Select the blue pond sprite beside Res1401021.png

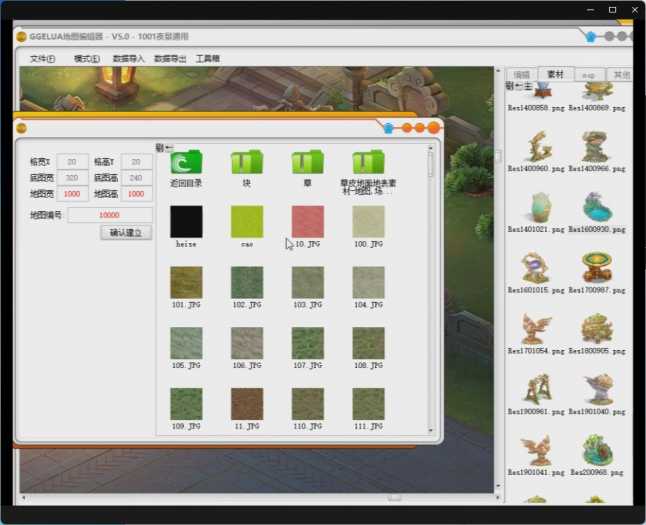597,207
